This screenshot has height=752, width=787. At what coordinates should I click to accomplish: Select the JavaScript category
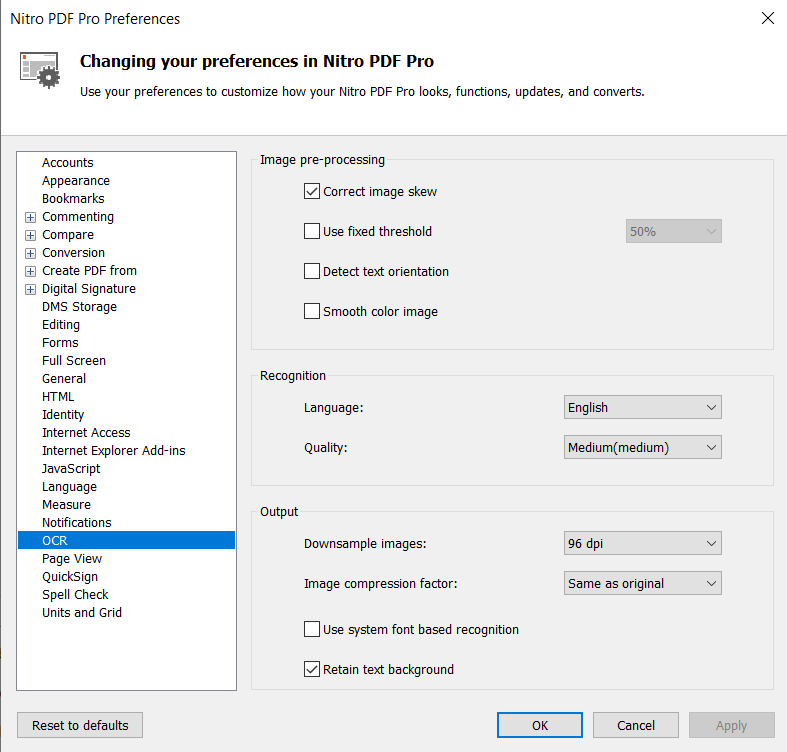[71, 469]
